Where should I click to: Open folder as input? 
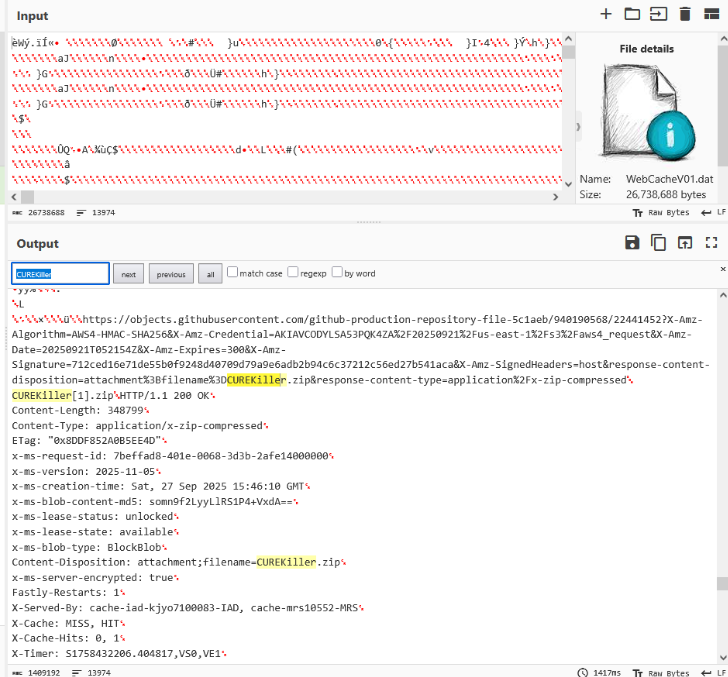632,14
